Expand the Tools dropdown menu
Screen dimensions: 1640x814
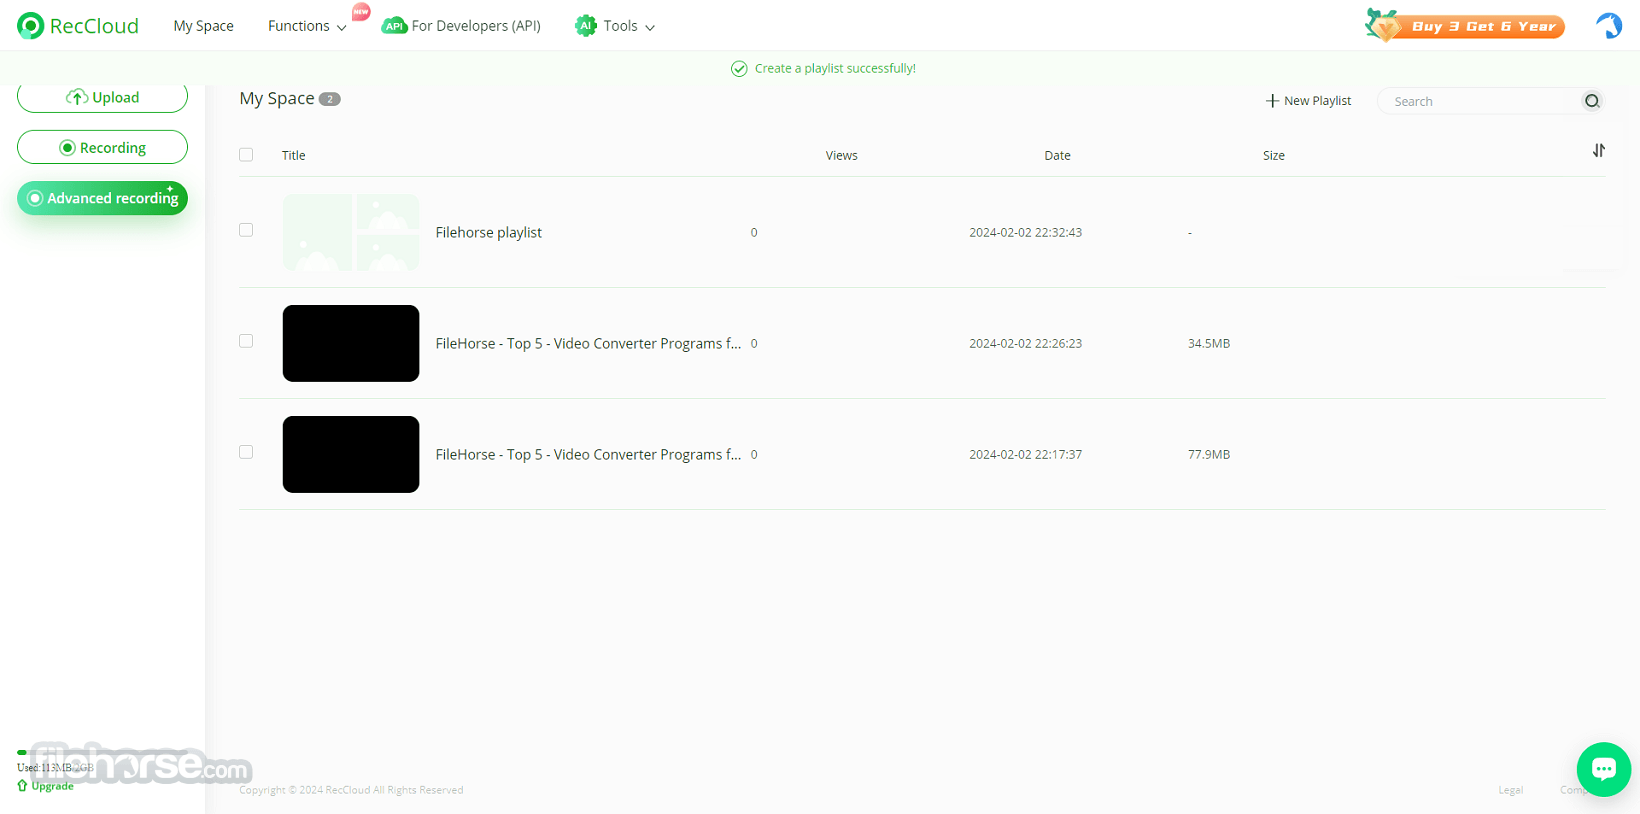(x=629, y=26)
